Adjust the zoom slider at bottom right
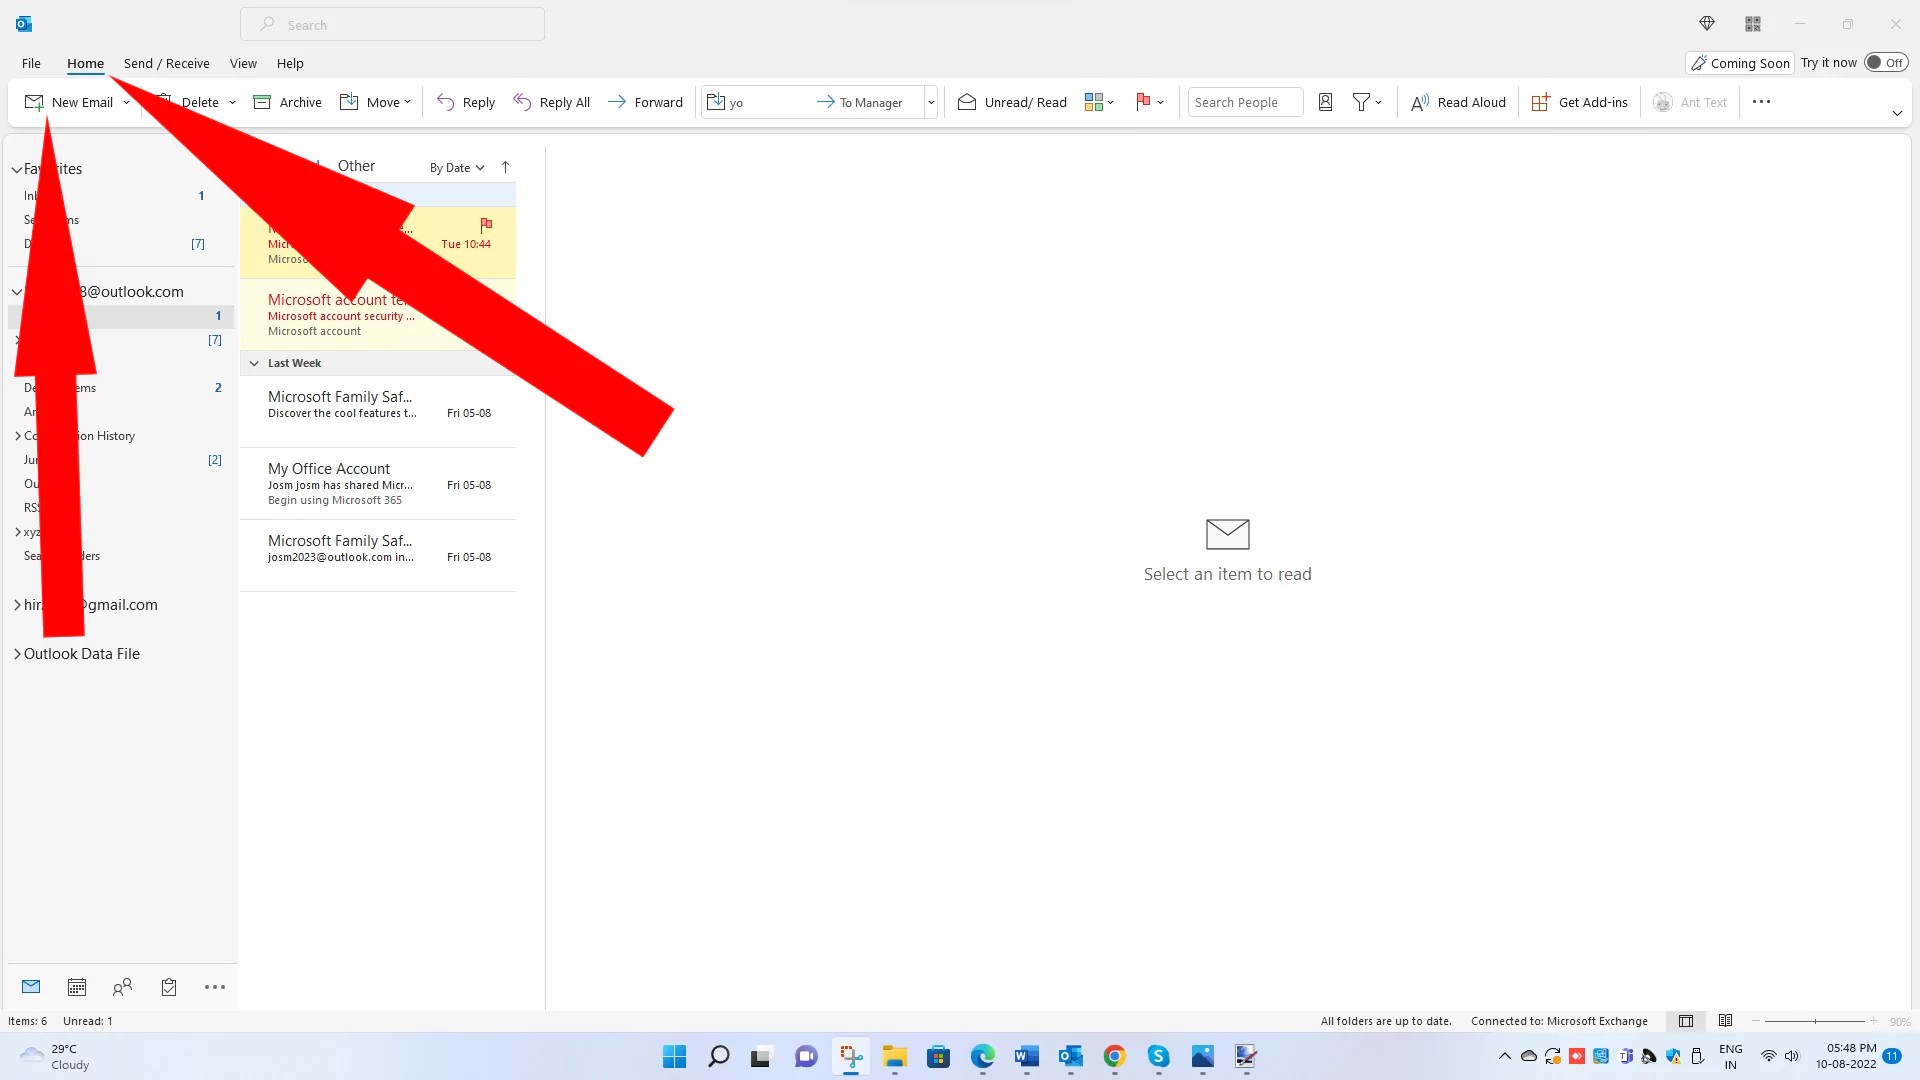 (1815, 1021)
